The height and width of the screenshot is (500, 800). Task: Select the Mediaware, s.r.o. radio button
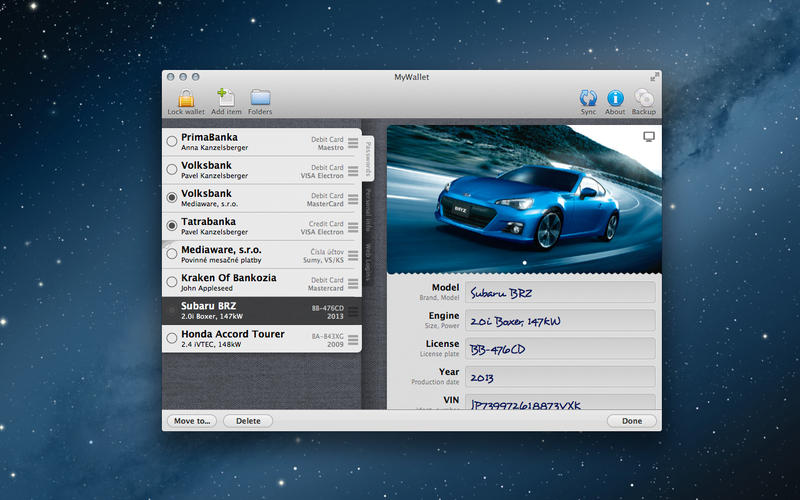coord(172,253)
